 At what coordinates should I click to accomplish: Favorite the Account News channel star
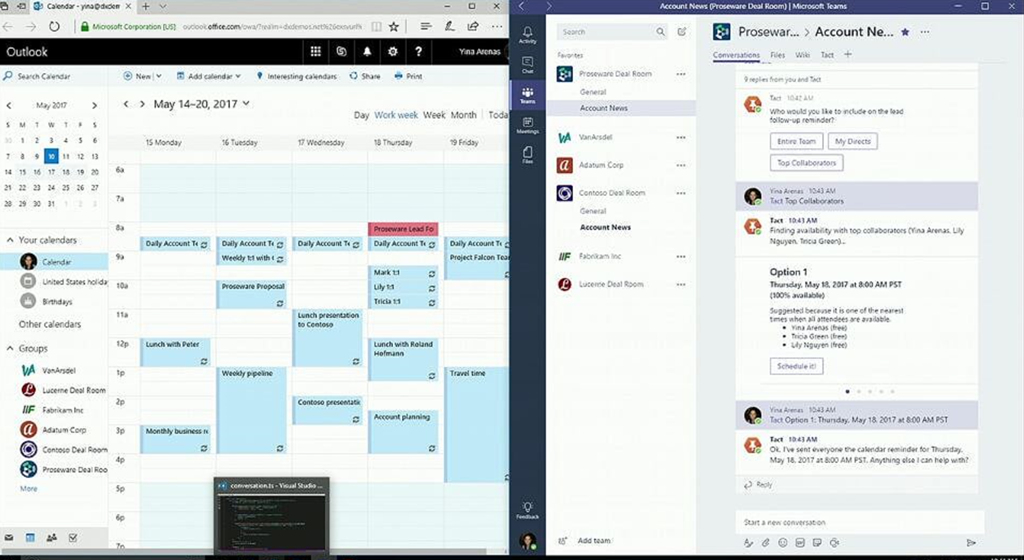pos(905,31)
